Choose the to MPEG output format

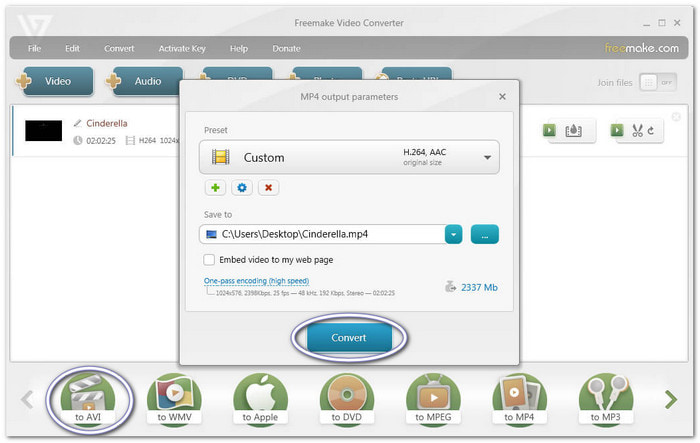coord(433,398)
